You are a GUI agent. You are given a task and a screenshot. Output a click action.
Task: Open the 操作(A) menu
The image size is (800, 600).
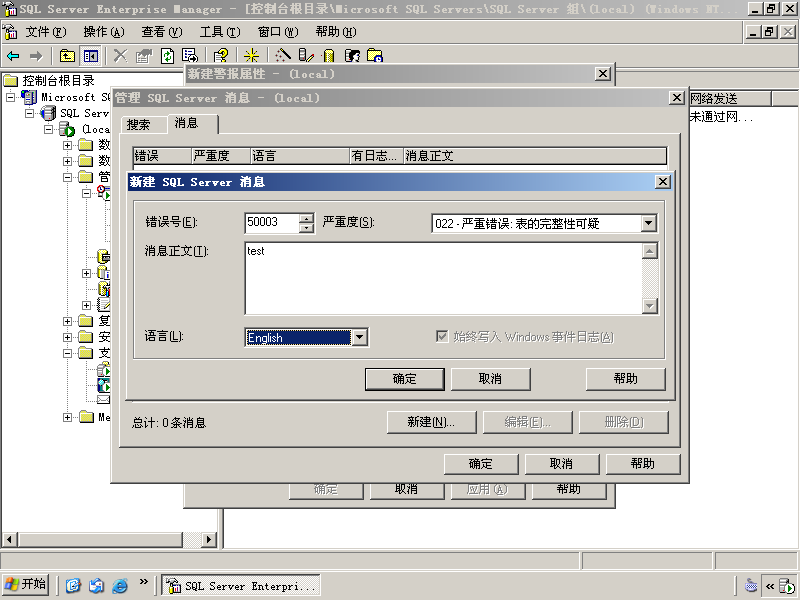[104, 32]
